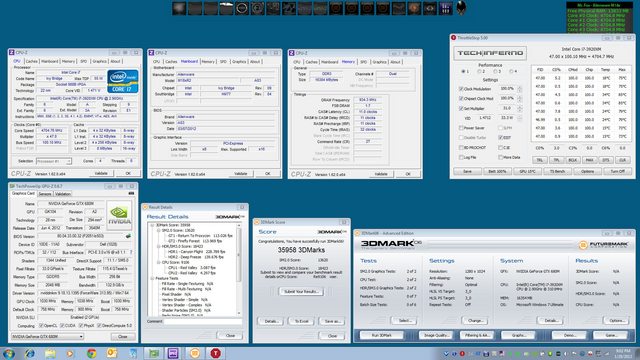Enable the Power Saver checkbox
The height and width of the screenshot is (360, 640).
pyautogui.click(x=461, y=128)
